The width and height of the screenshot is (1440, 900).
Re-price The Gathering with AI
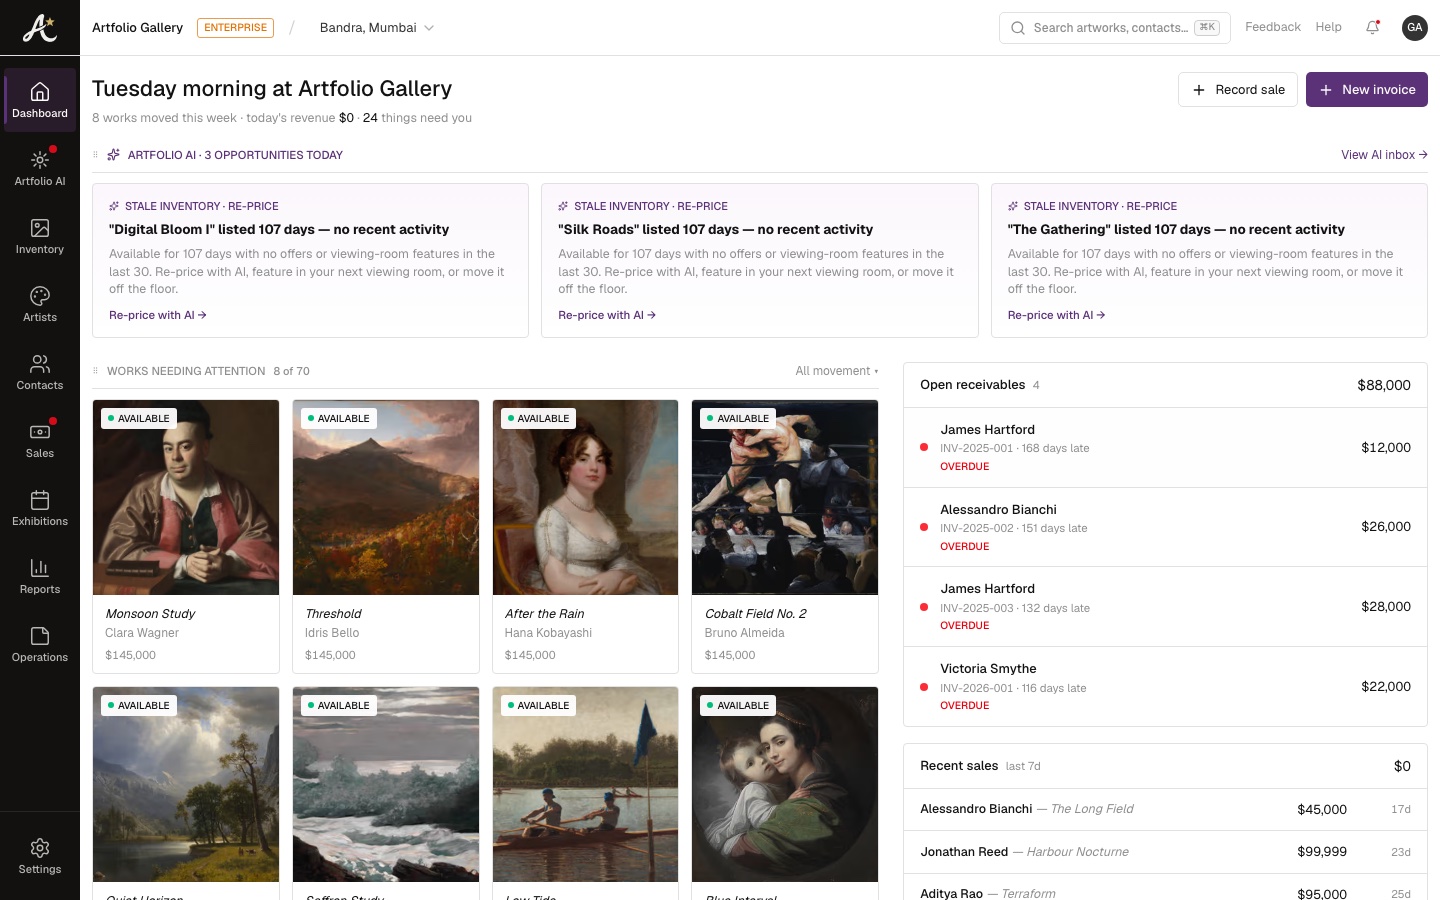point(1056,315)
